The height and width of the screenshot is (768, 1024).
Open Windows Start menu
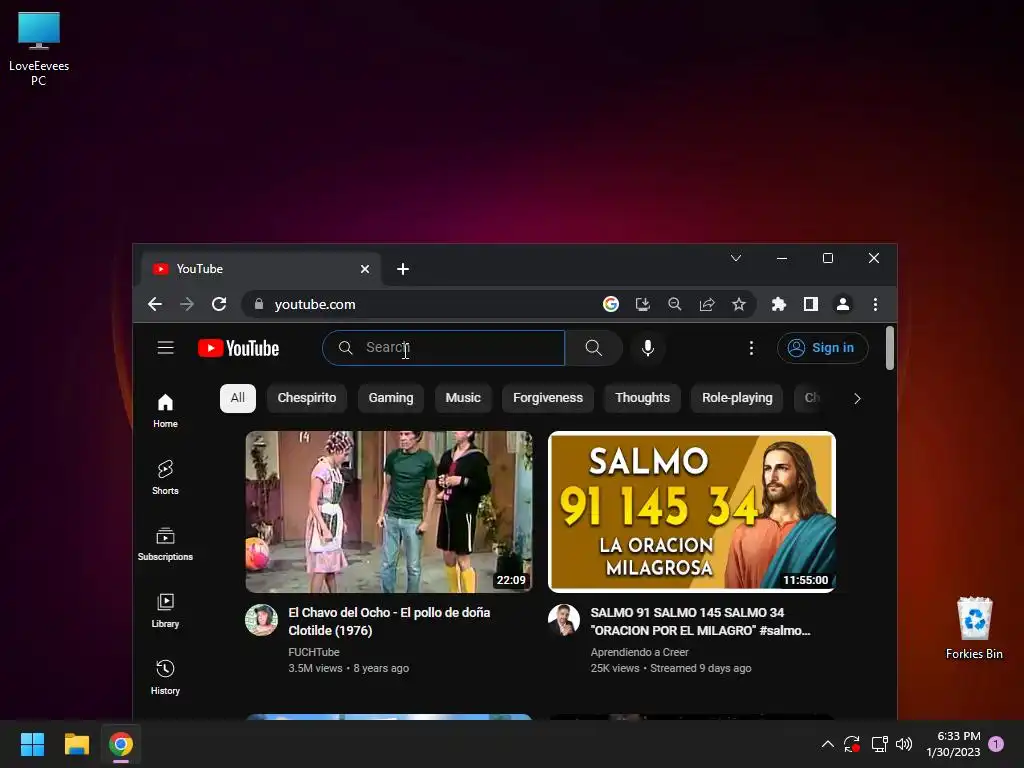tap(32, 744)
